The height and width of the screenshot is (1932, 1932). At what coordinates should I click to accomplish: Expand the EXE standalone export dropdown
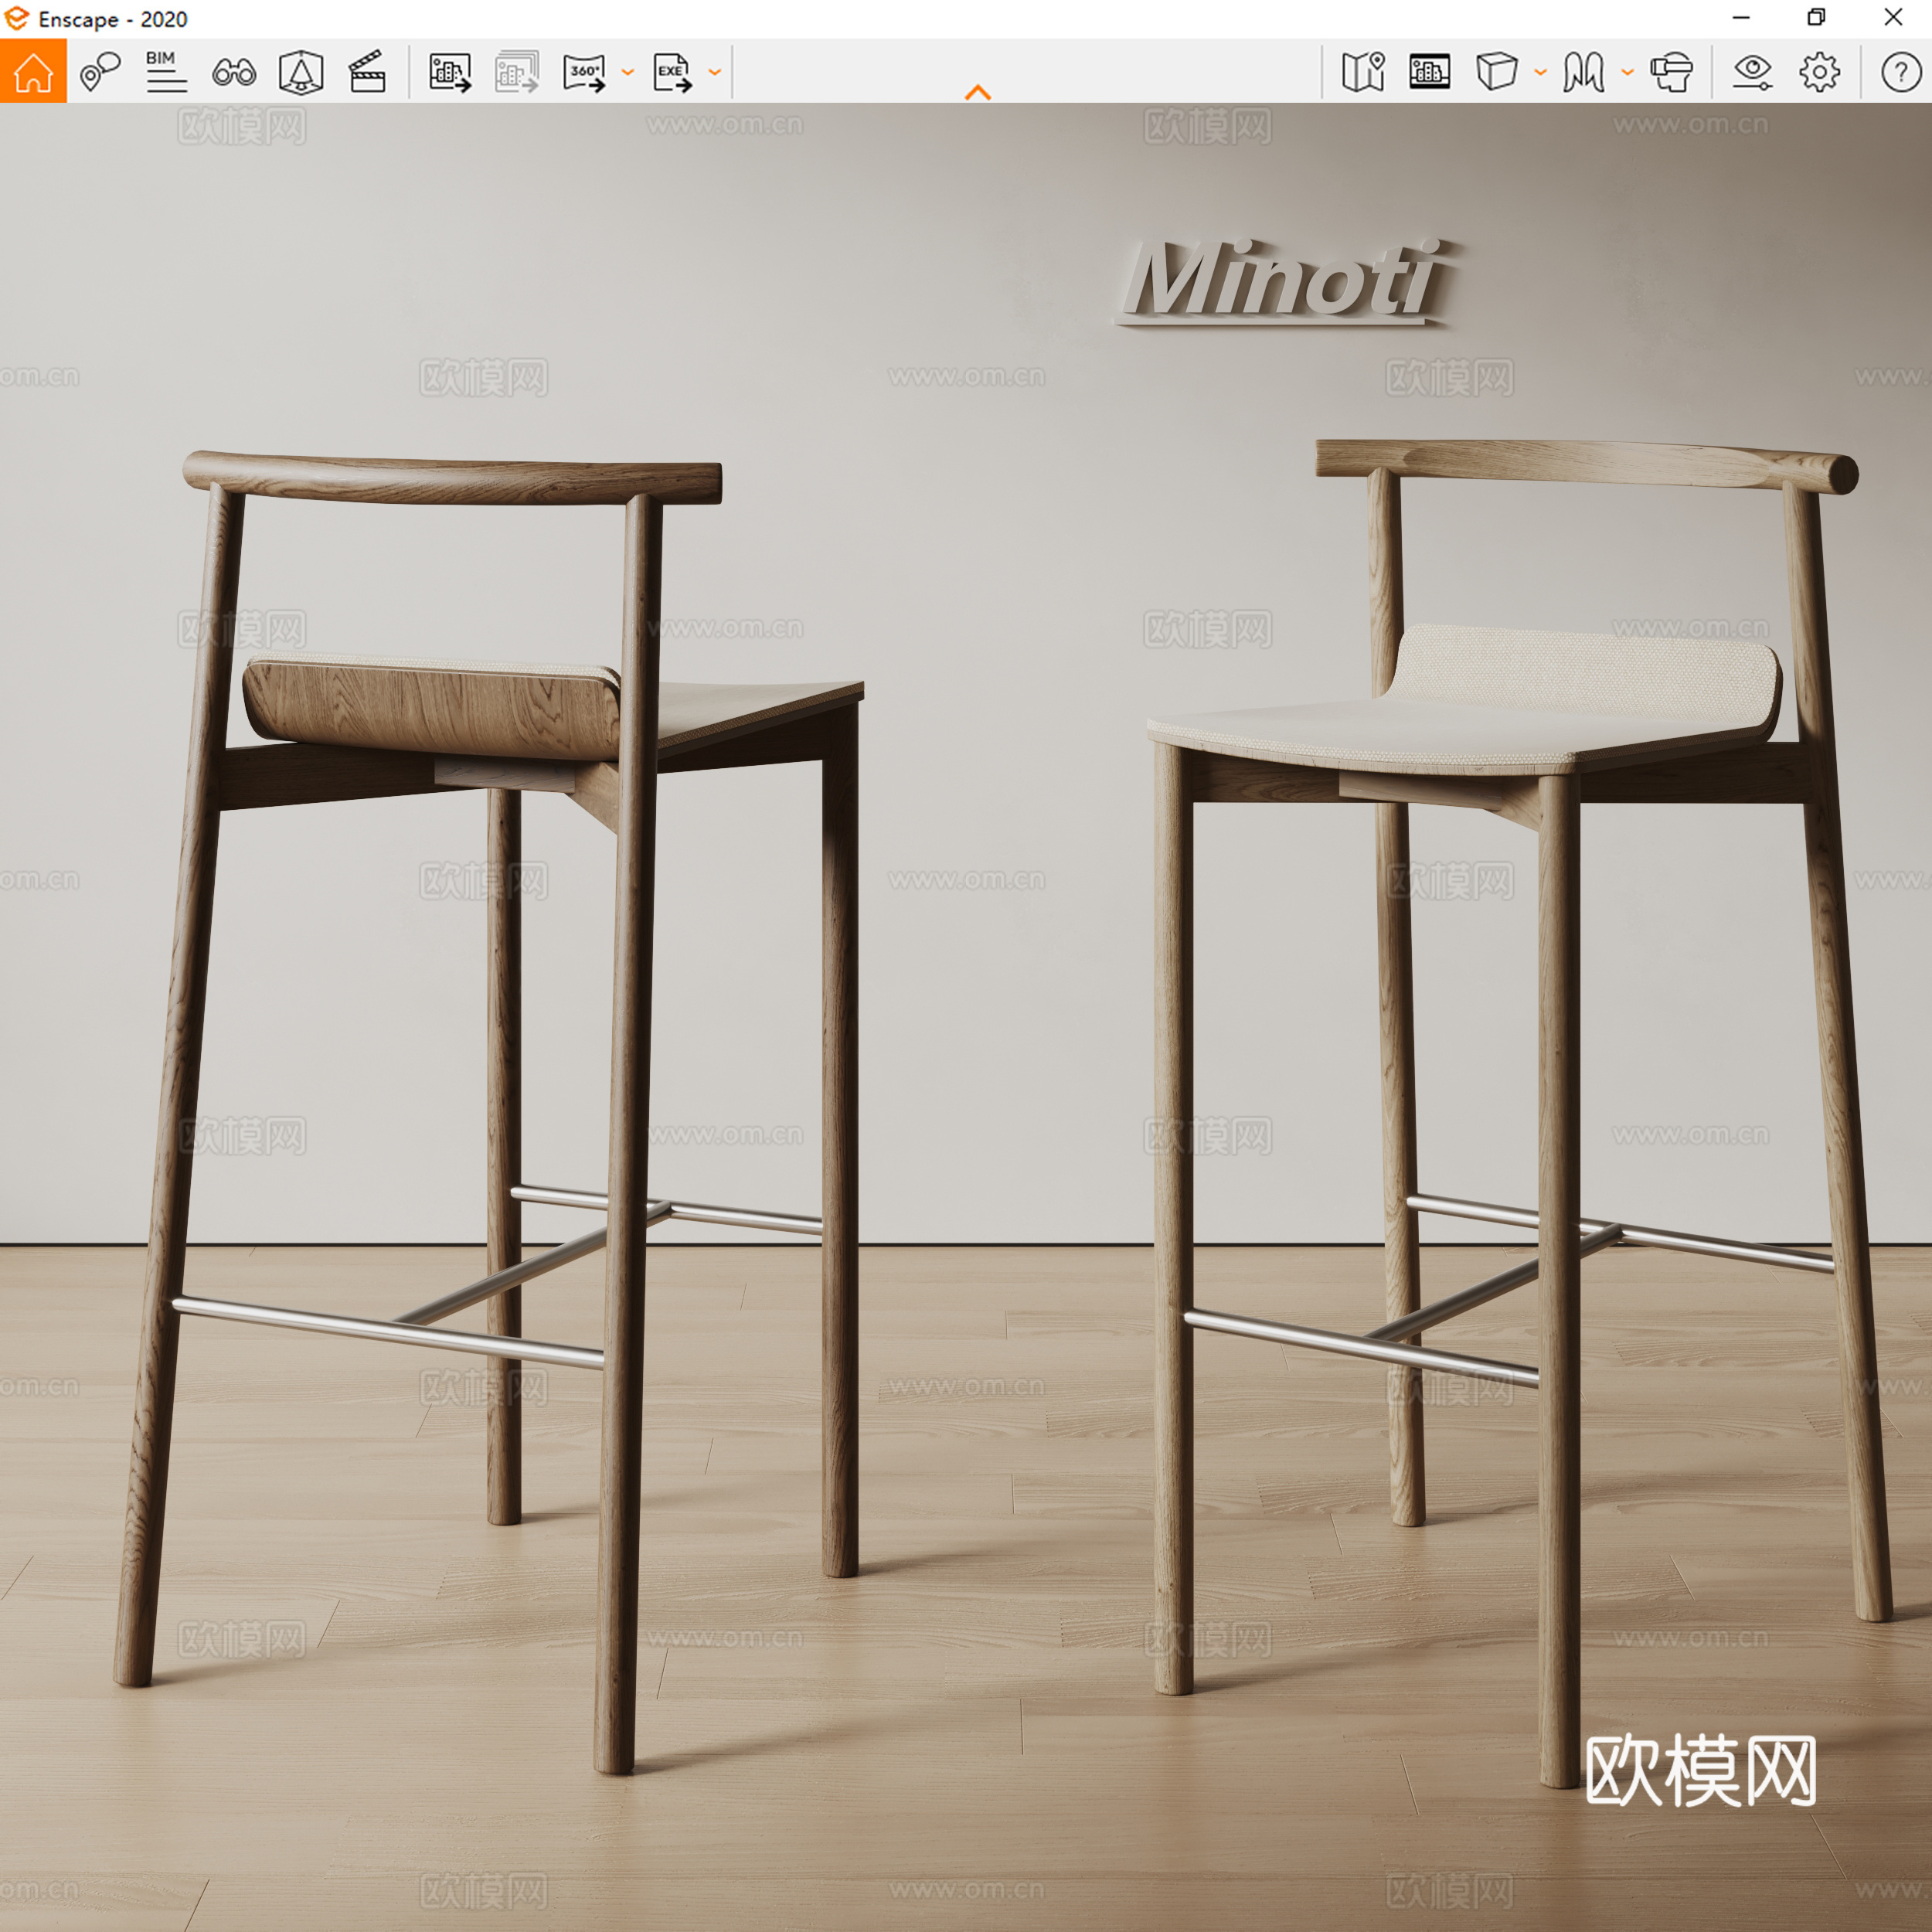(713, 71)
